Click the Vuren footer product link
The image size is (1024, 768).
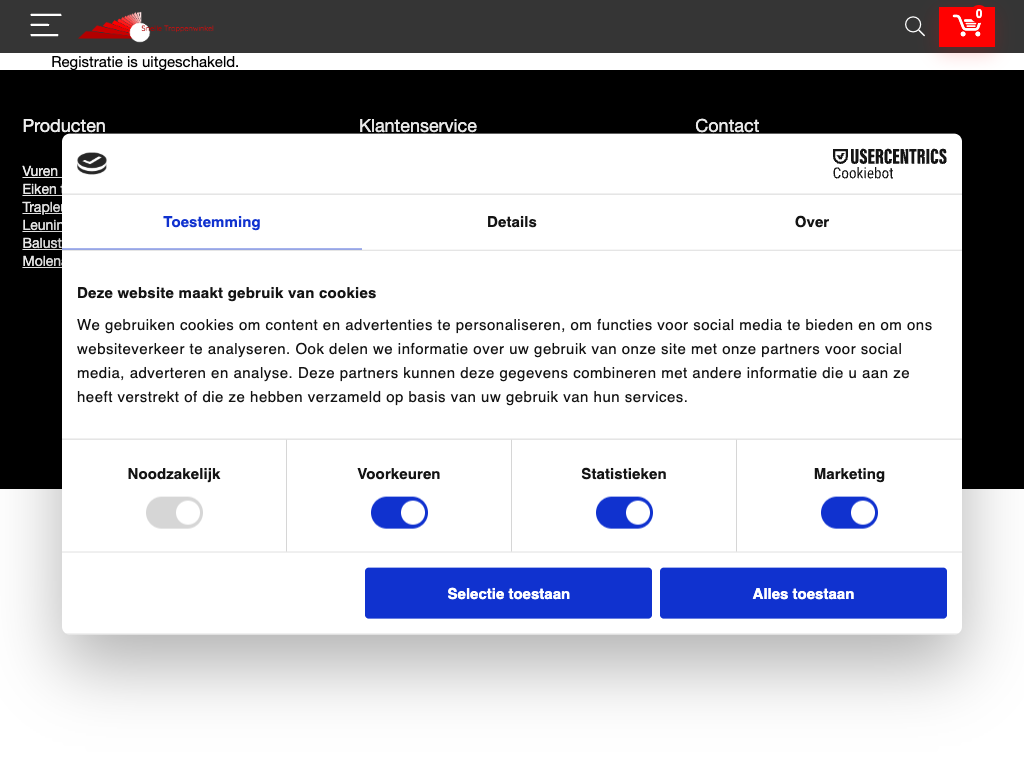(41, 171)
